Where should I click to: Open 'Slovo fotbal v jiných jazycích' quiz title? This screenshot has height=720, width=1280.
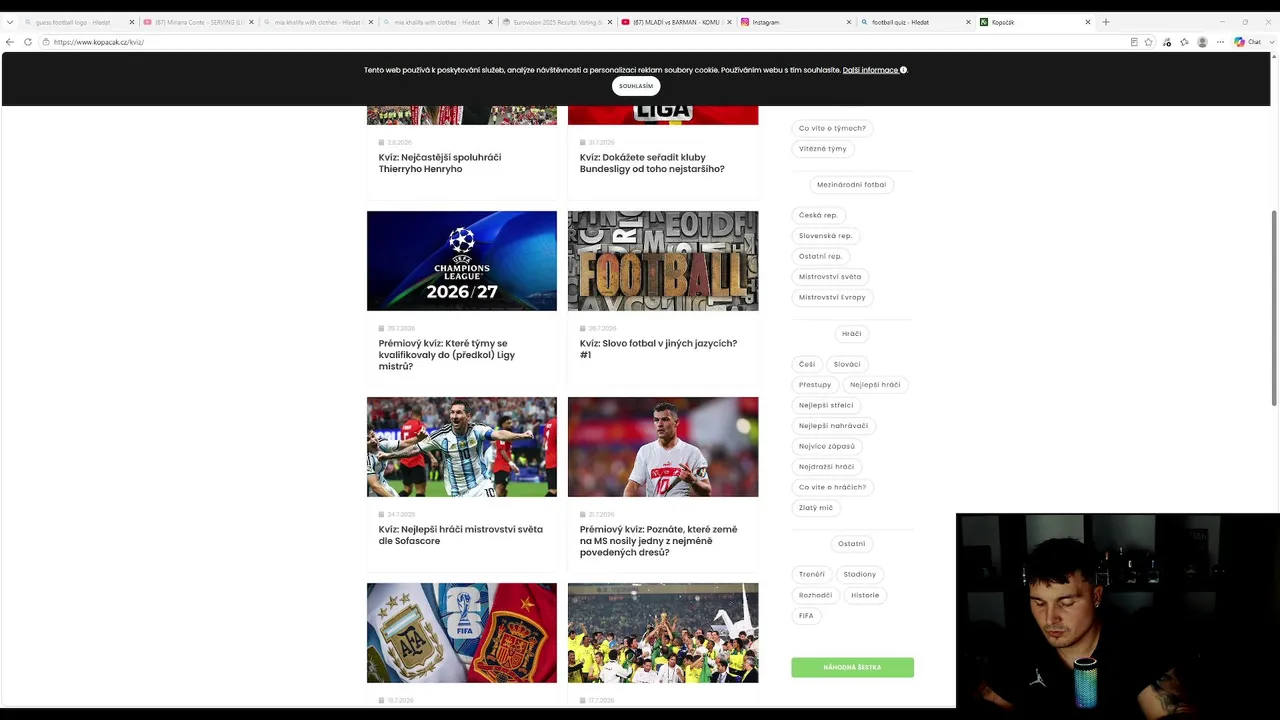[658, 349]
